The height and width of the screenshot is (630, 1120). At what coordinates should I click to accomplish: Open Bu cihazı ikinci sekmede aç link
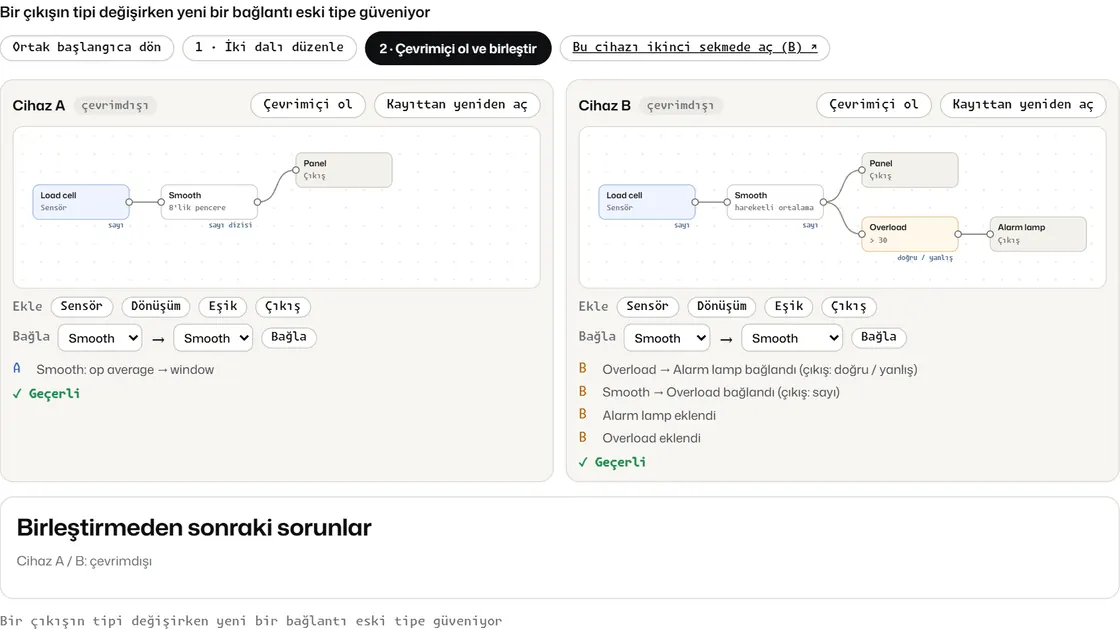coord(694,48)
